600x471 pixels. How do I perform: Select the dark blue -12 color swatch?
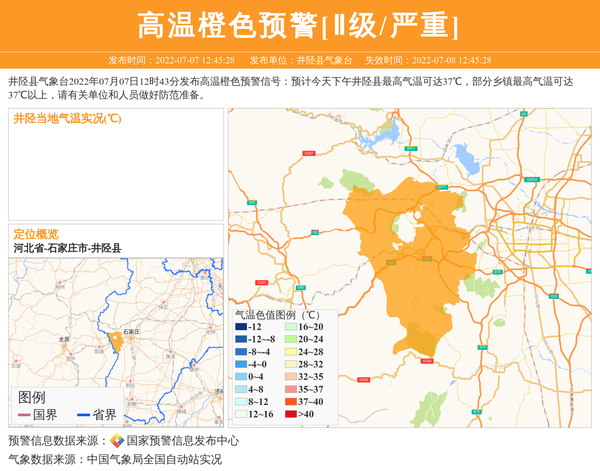coord(241,327)
